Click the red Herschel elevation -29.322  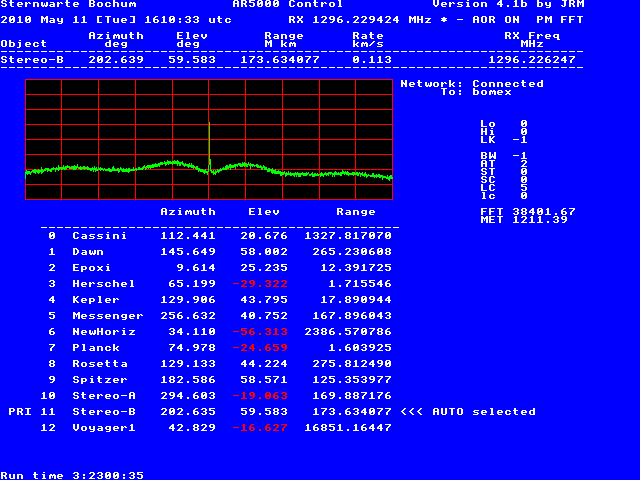[260, 284]
